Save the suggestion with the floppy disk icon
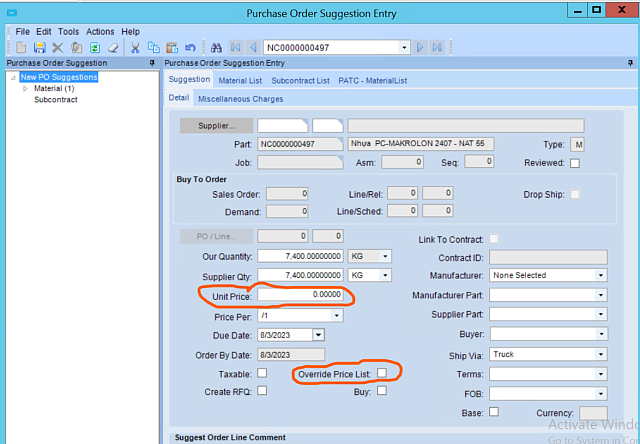Image resolution: width=640 pixels, height=444 pixels. [x=39, y=48]
